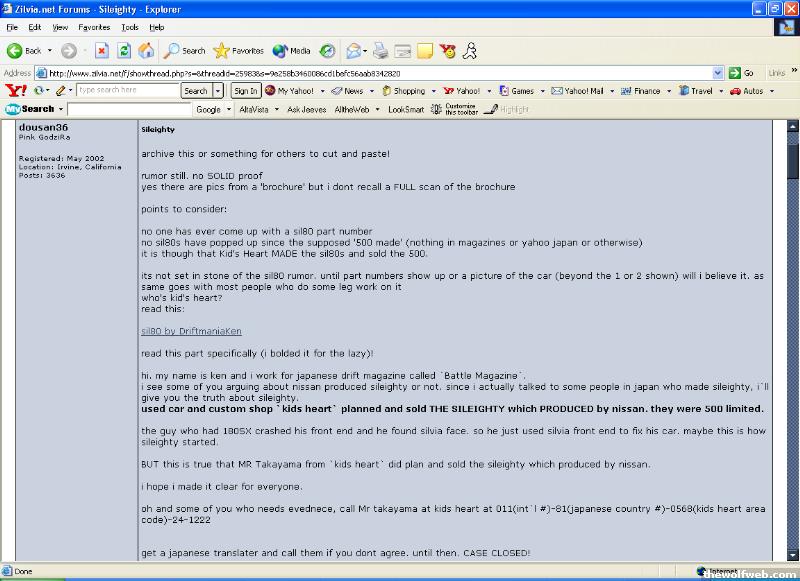Click the Yahoo! Y logo icon
Screen dimensions: 800x581
pyautogui.click(x=15, y=91)
